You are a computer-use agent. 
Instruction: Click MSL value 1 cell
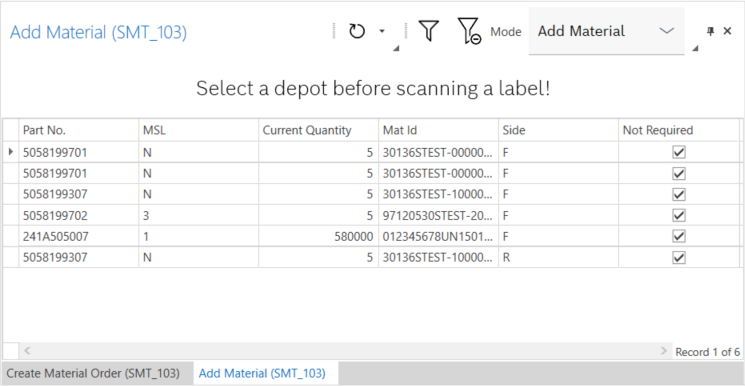point(199,236)
